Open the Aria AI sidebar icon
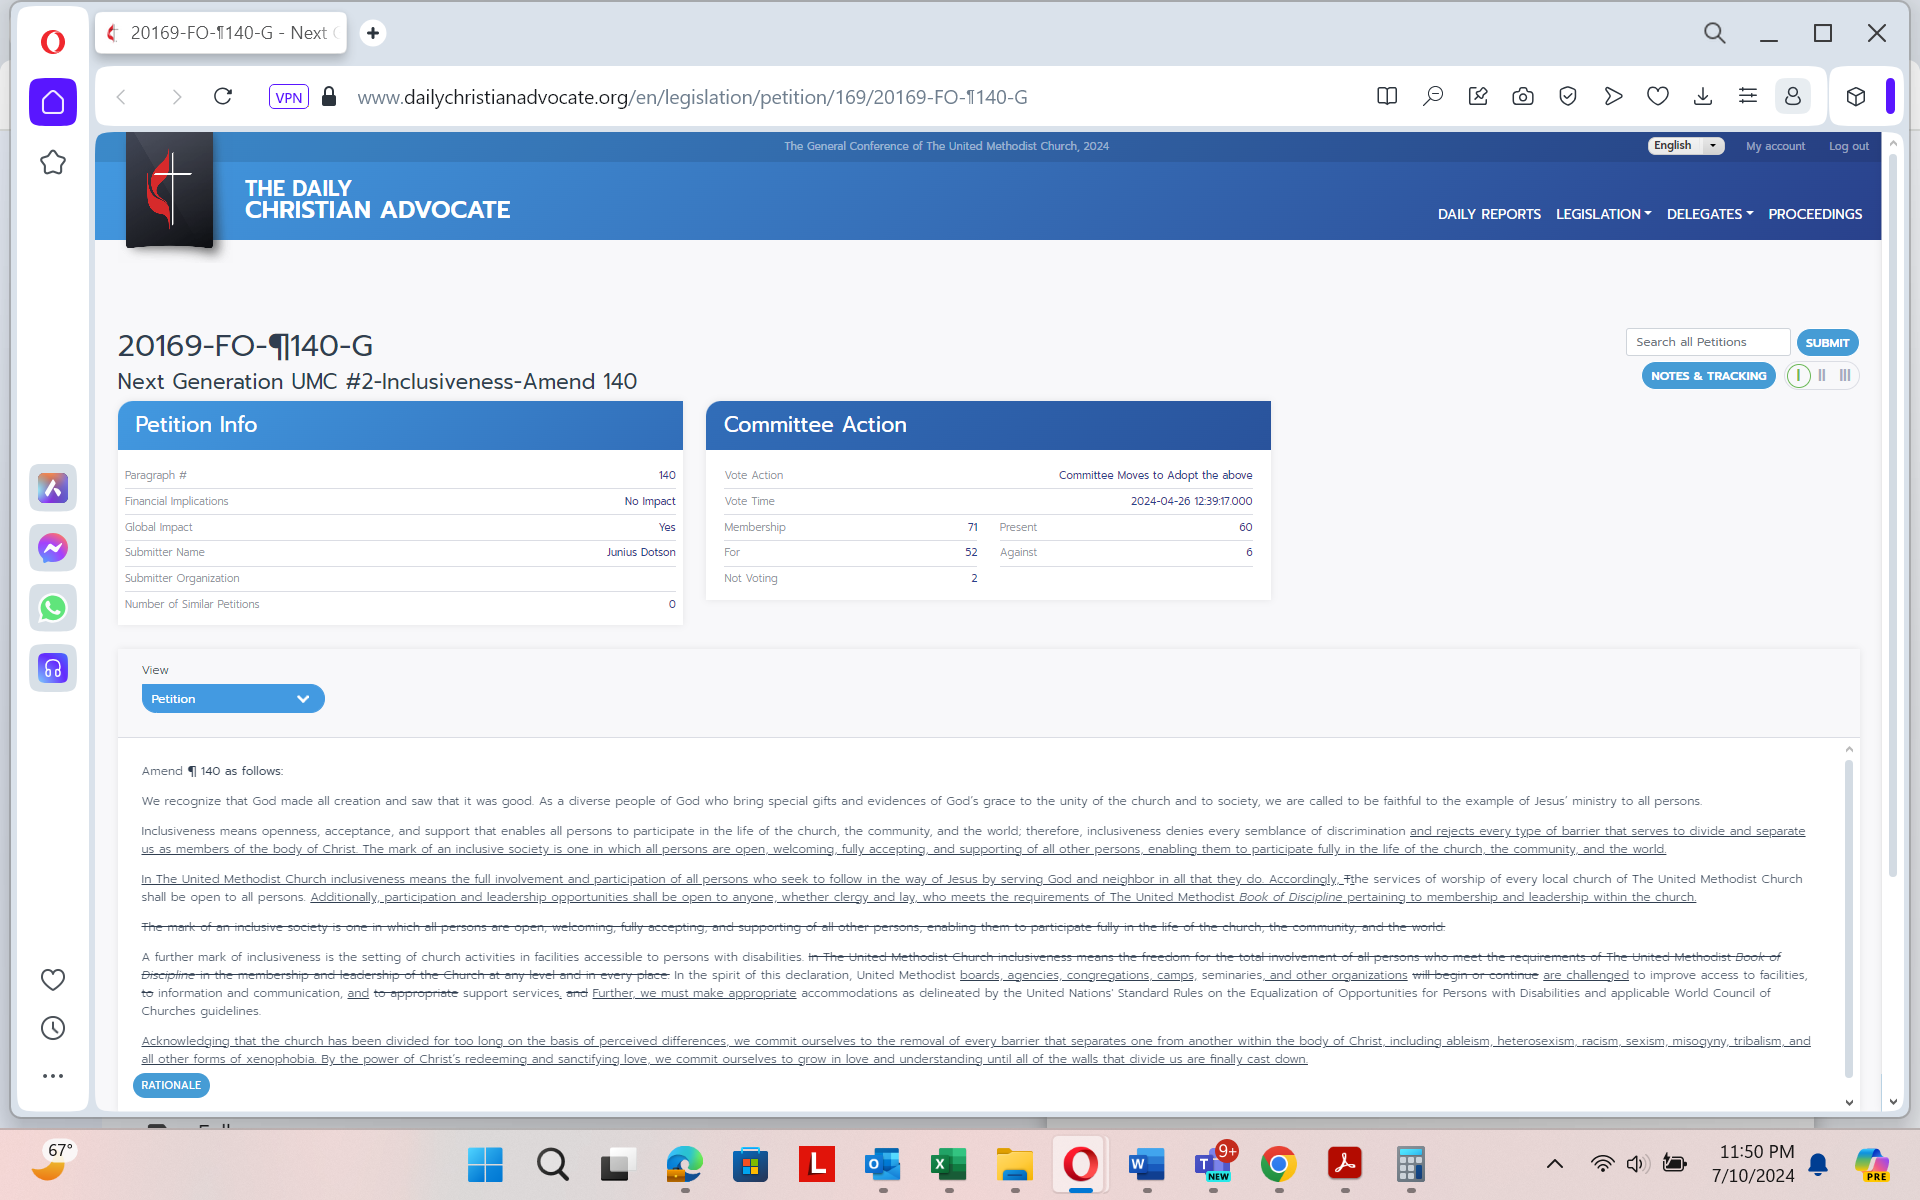This screenshot has width=1920, height=1200. [53, 488]
